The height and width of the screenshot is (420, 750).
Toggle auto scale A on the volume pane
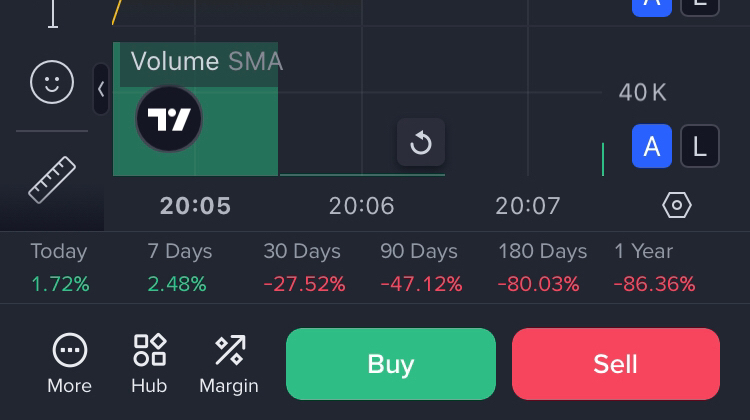click(x=652, y=148)
